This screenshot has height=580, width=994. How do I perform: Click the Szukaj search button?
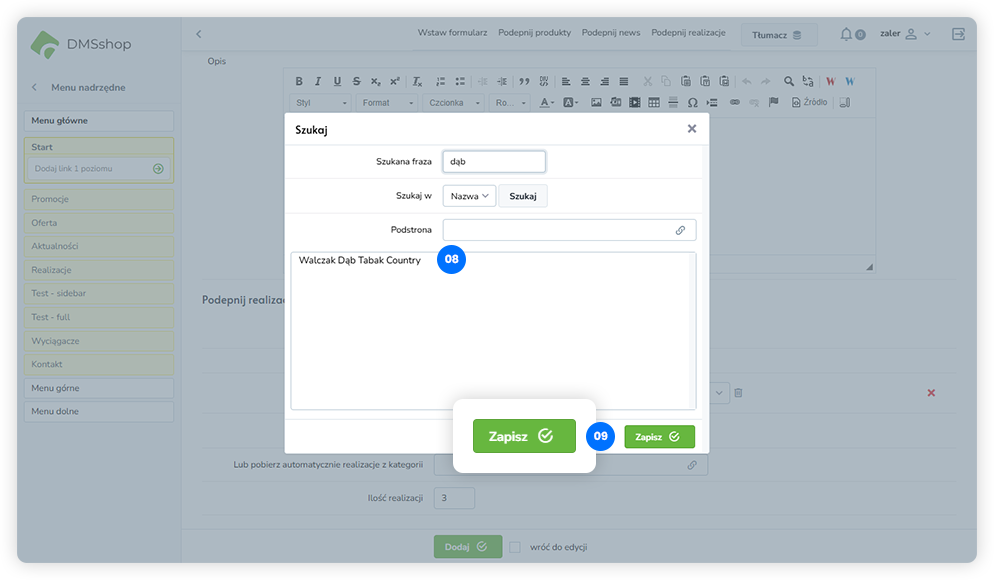coord(522,196)
